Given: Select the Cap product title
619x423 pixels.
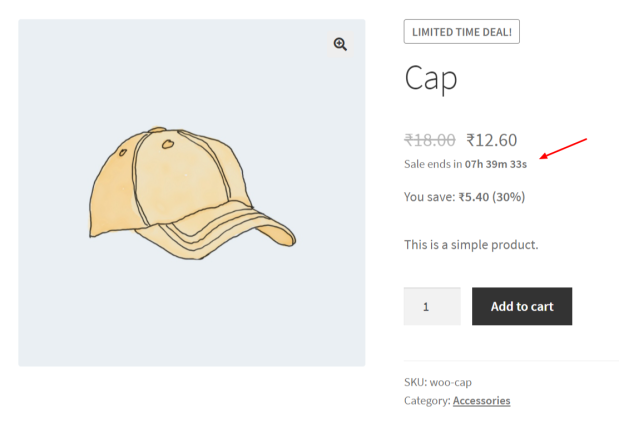Looking at the screenshot, I should 431,78.
